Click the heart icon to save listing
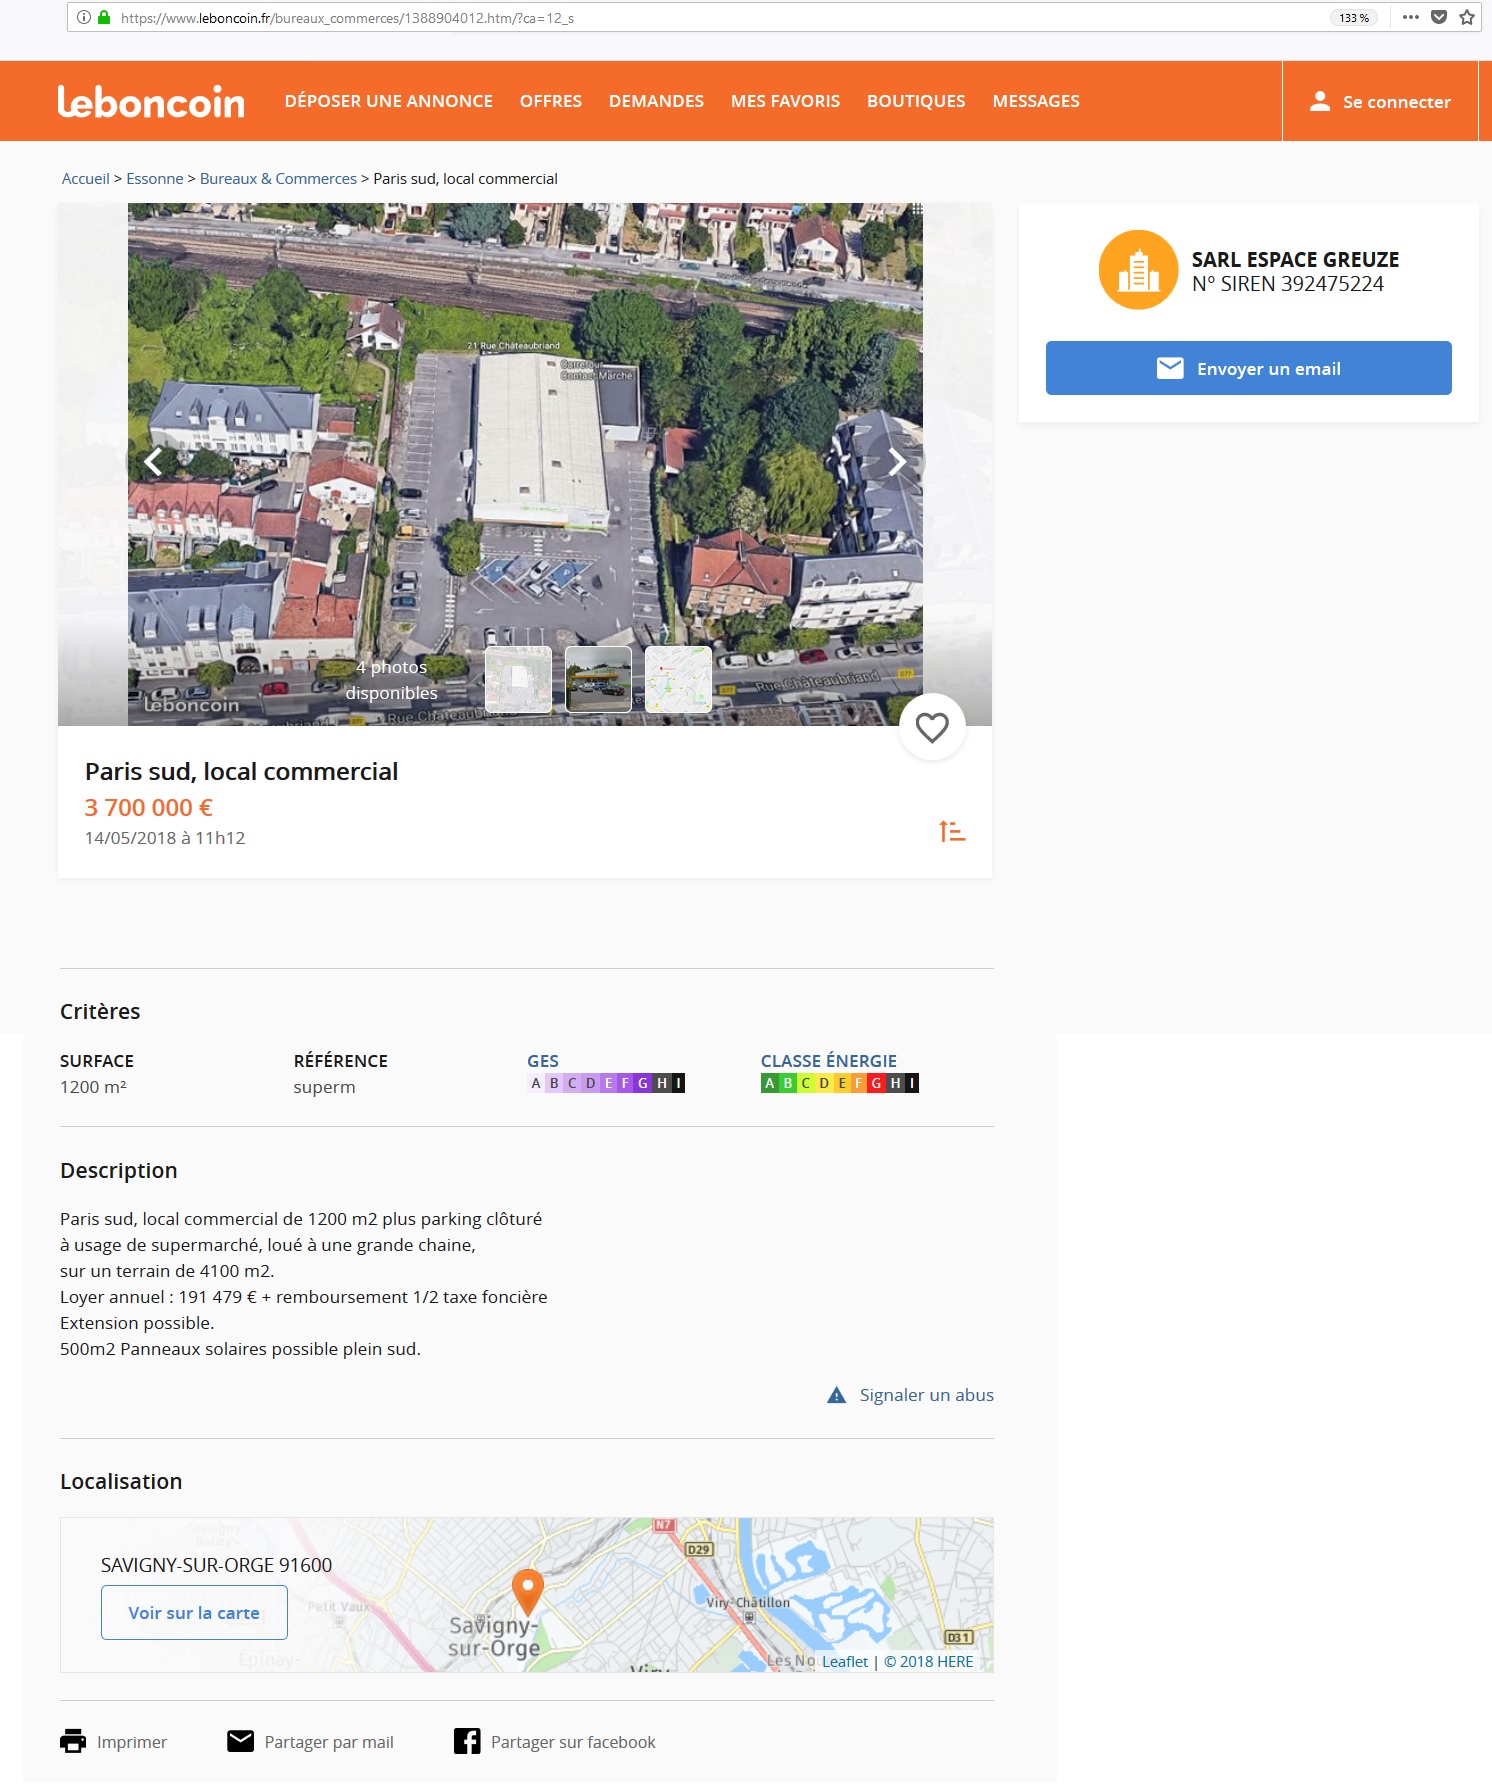The height and width of the screenshot is (1785, 1492). coord(931,727)
